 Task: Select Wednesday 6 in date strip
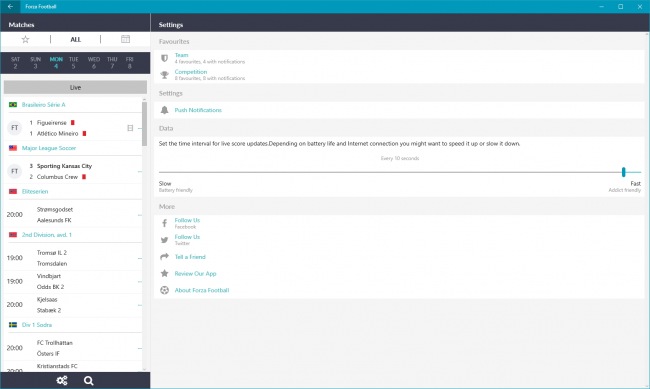point(94,63)
